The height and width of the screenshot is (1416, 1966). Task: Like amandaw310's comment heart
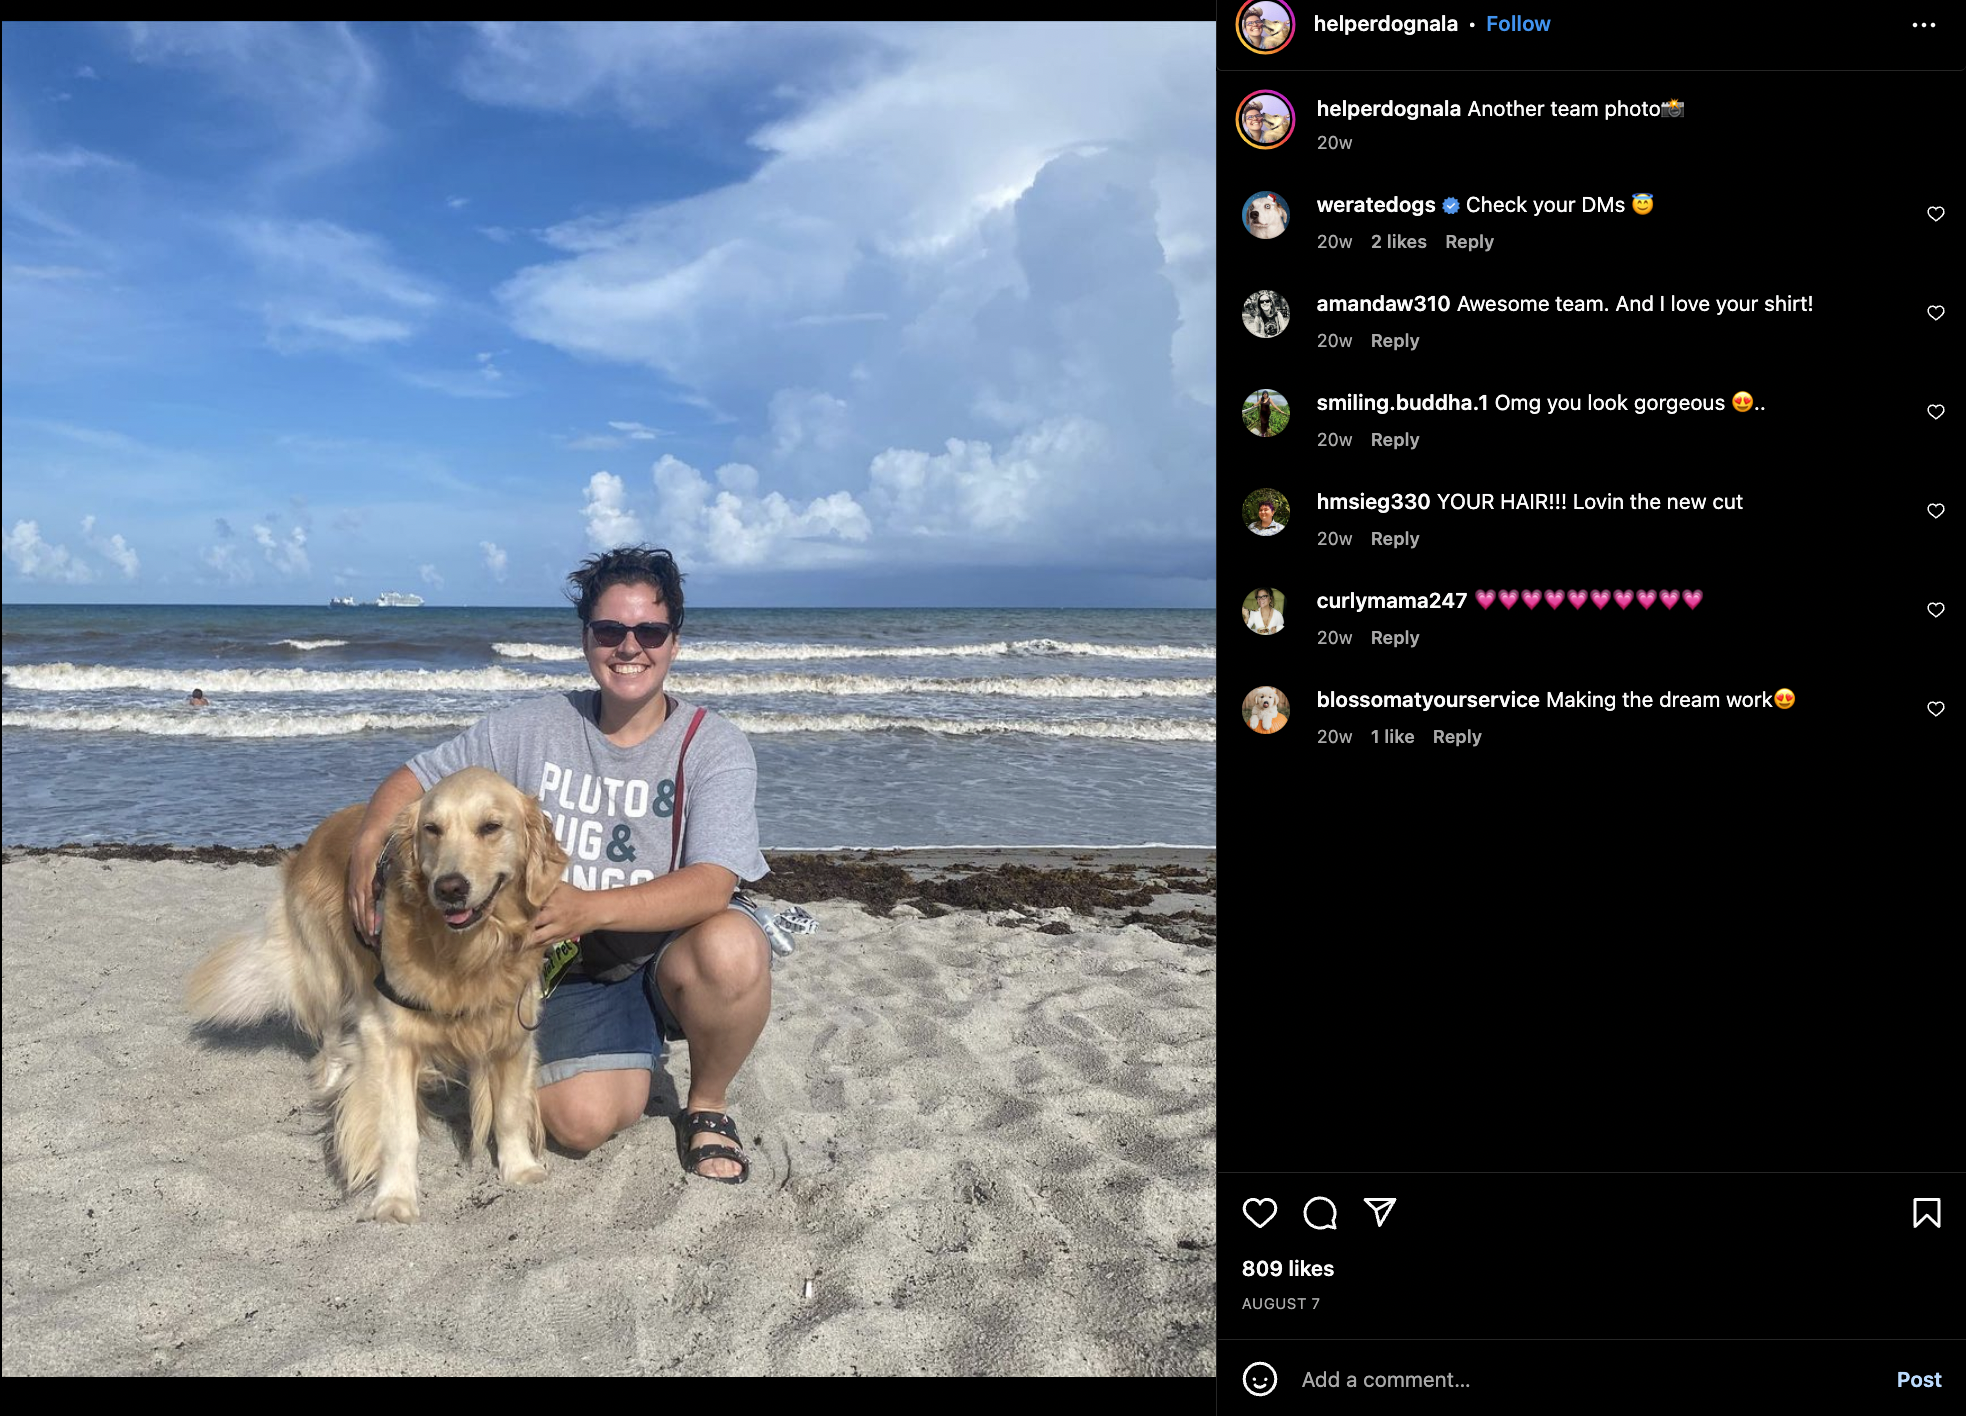(1935, 313)
